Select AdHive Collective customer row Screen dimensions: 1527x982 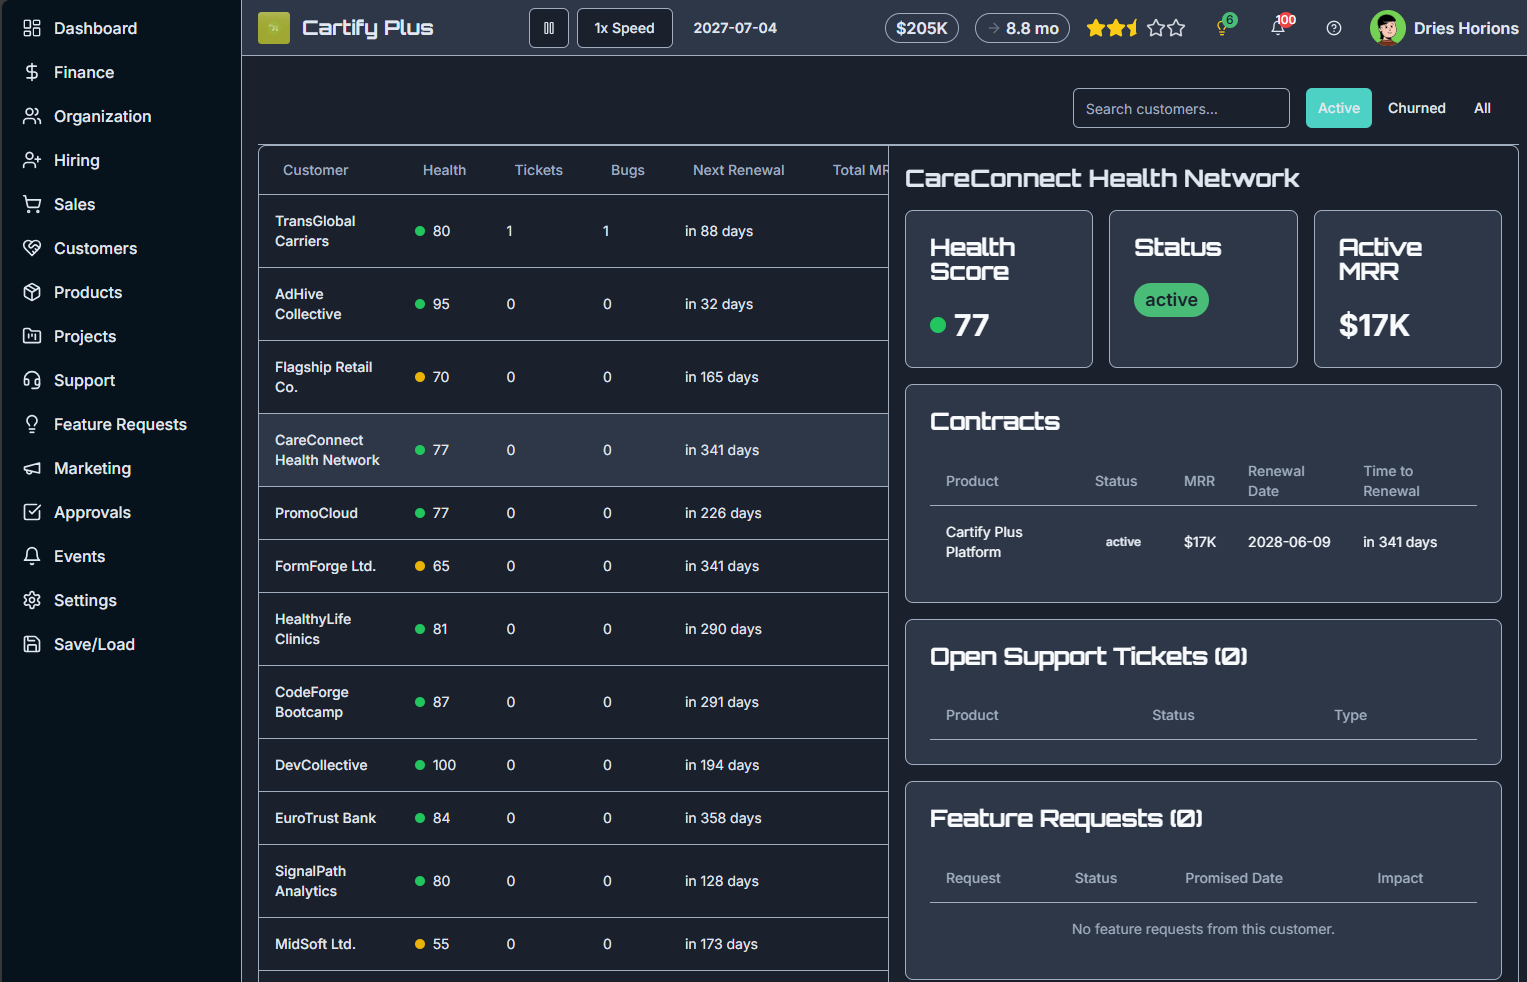pyautogui.click(x=573, y=304)
